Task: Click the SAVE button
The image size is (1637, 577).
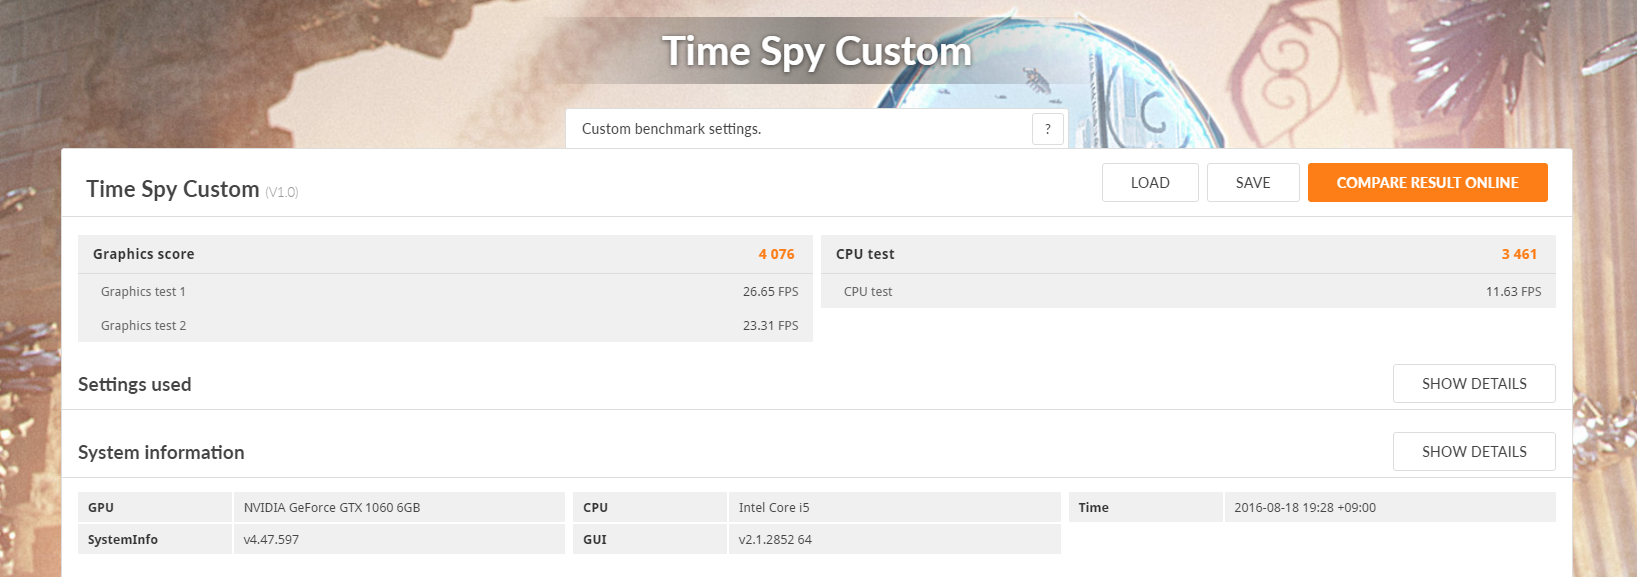Action: click(x=1252, y=183)
